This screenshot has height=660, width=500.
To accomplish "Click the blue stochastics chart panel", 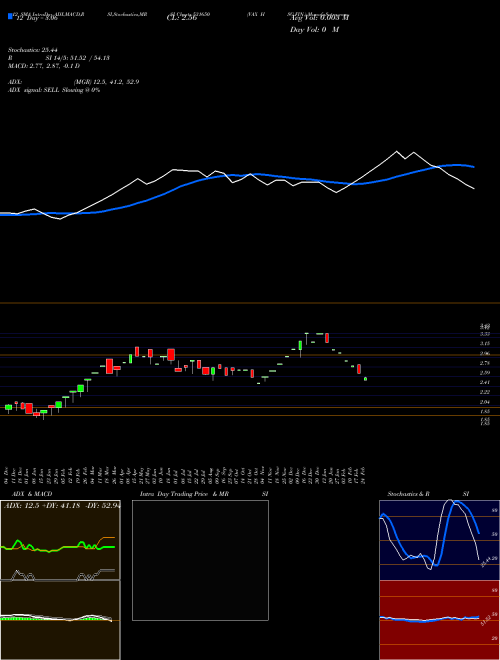I will tap(439, 540).
